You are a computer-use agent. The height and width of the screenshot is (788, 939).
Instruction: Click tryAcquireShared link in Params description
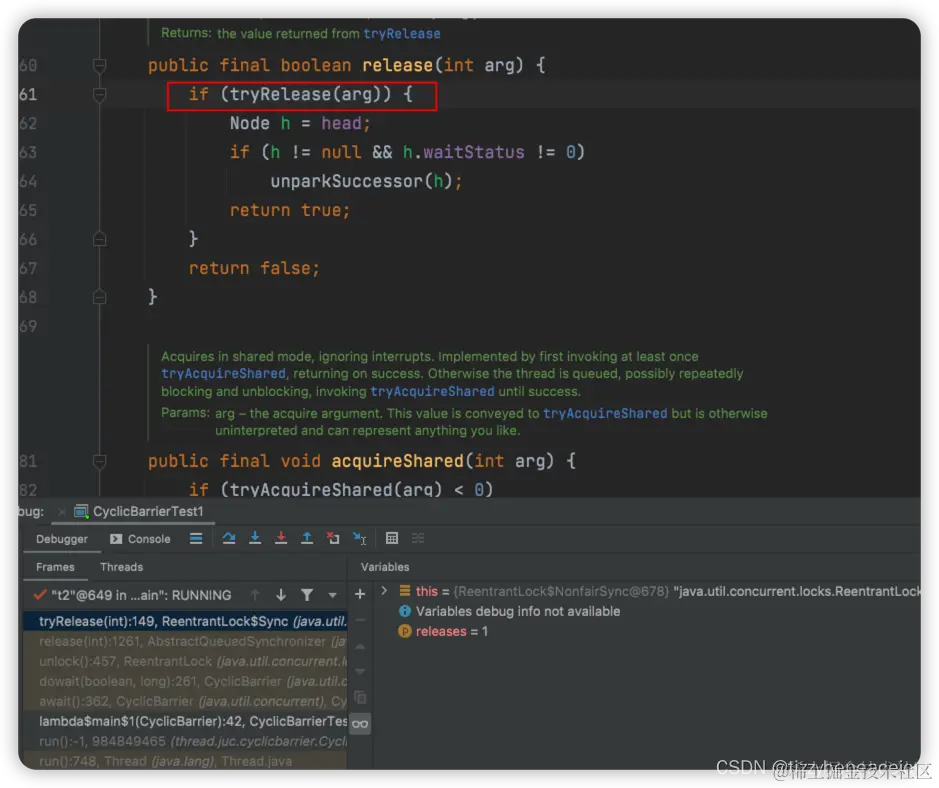tap(605, 413)
